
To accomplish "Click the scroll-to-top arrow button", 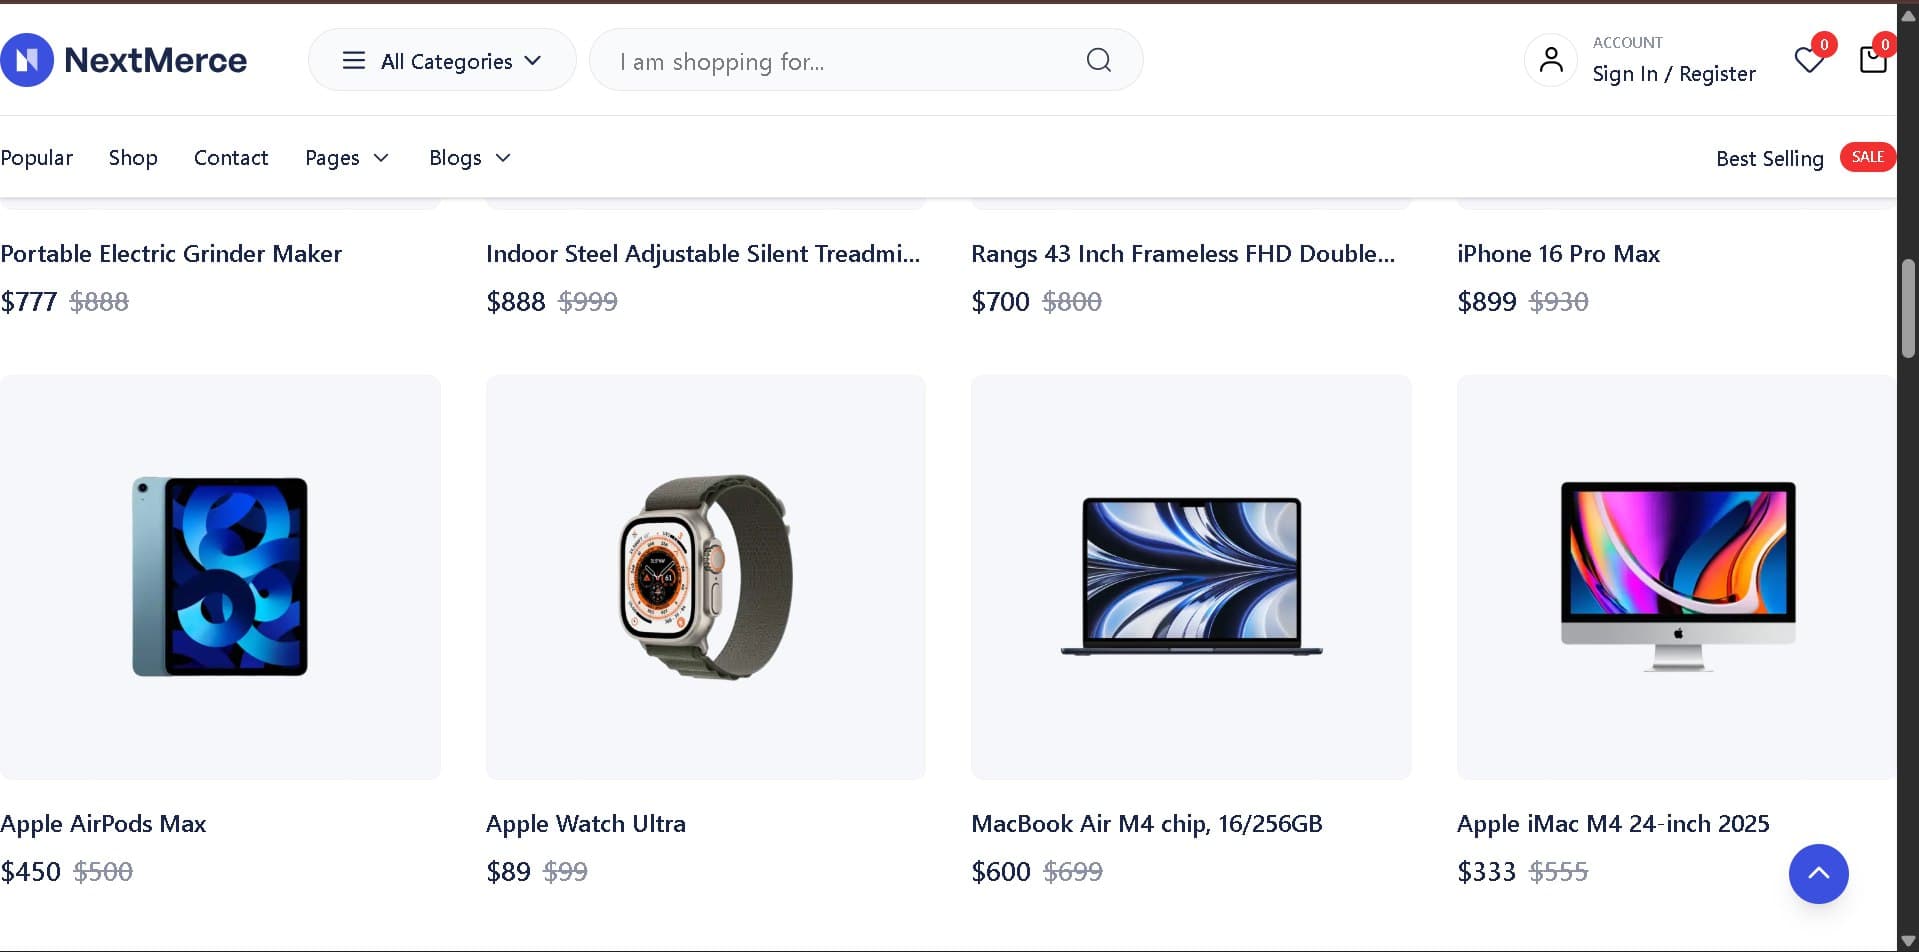I will pyautogui.click(x=1818, y=873).
